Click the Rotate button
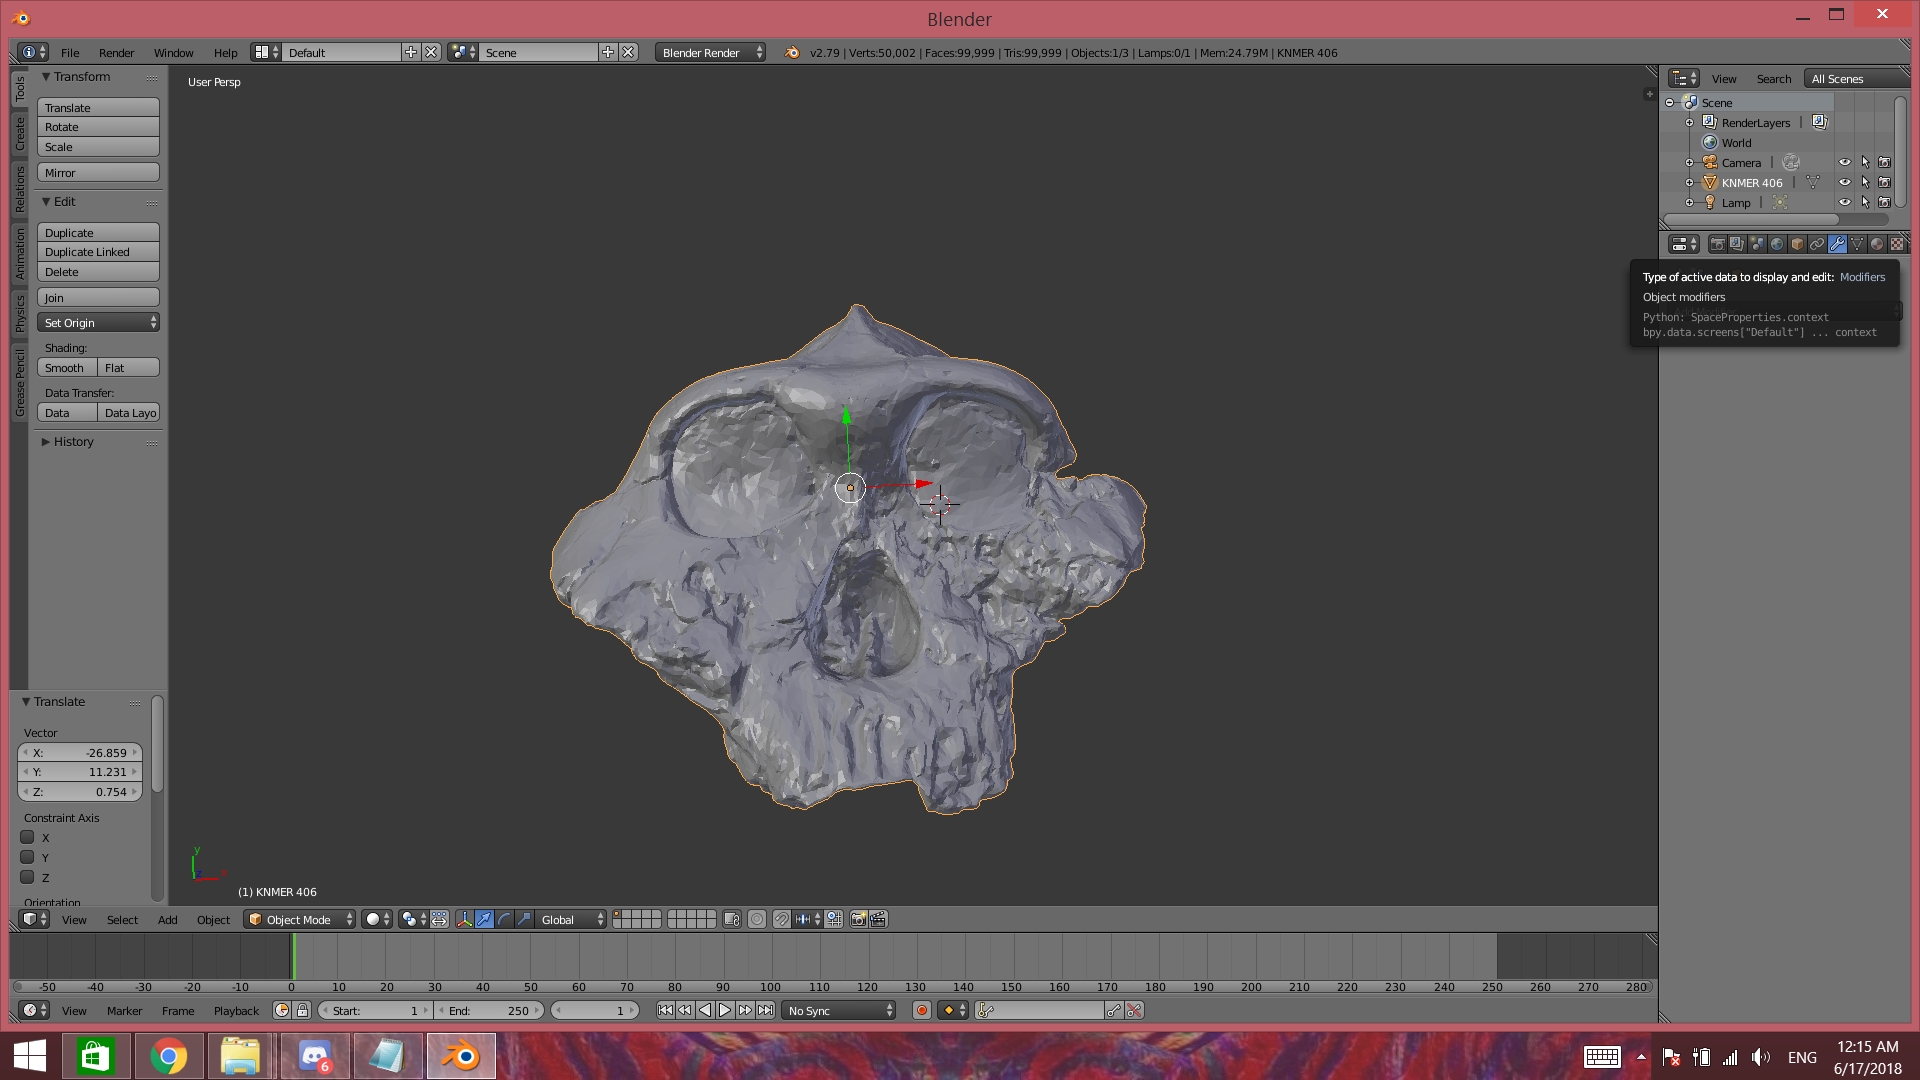 tap(98, 127)
